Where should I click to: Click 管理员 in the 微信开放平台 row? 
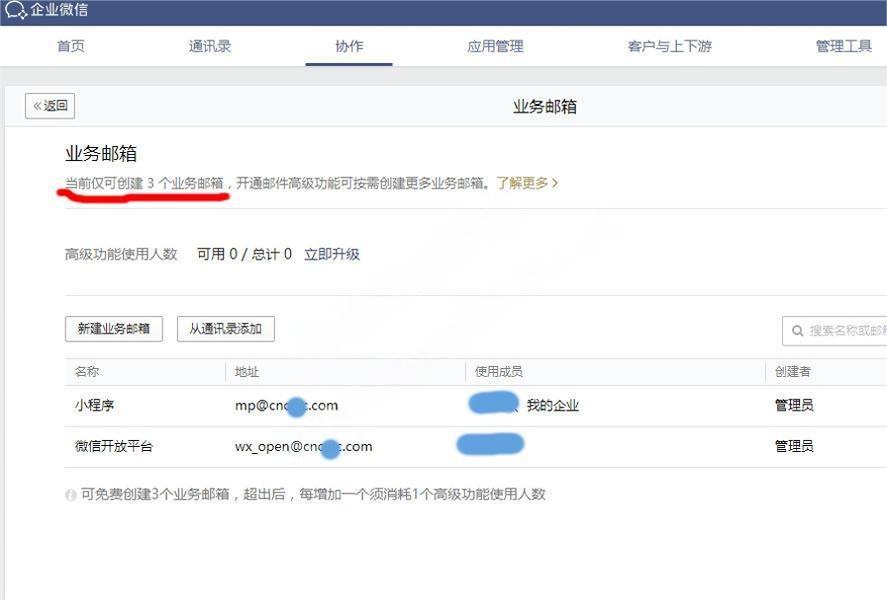tap(794, 446)
